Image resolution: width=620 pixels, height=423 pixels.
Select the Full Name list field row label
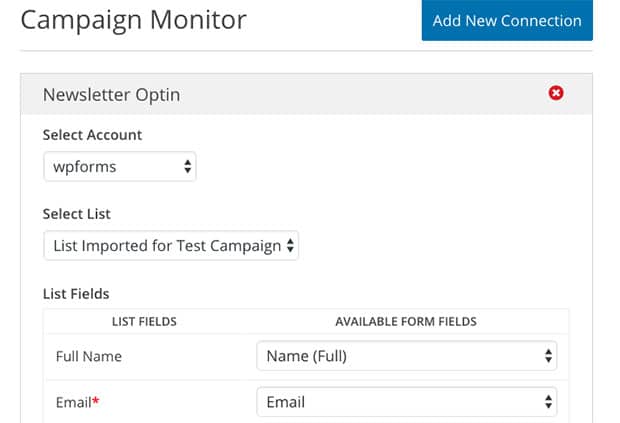click(89, 356)
